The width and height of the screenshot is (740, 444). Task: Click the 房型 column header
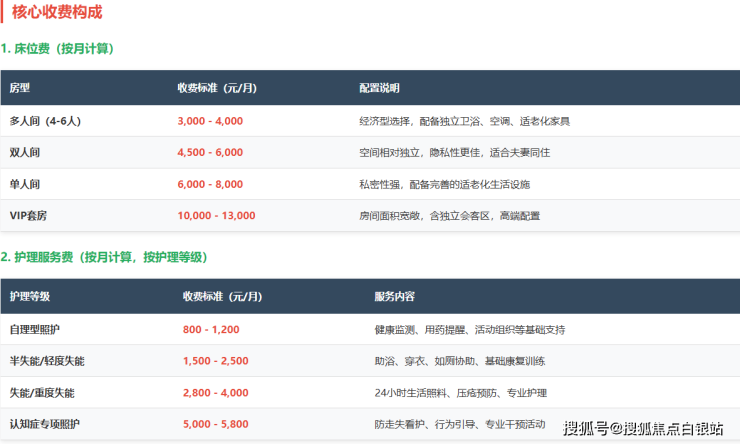(x=20, y=88)
